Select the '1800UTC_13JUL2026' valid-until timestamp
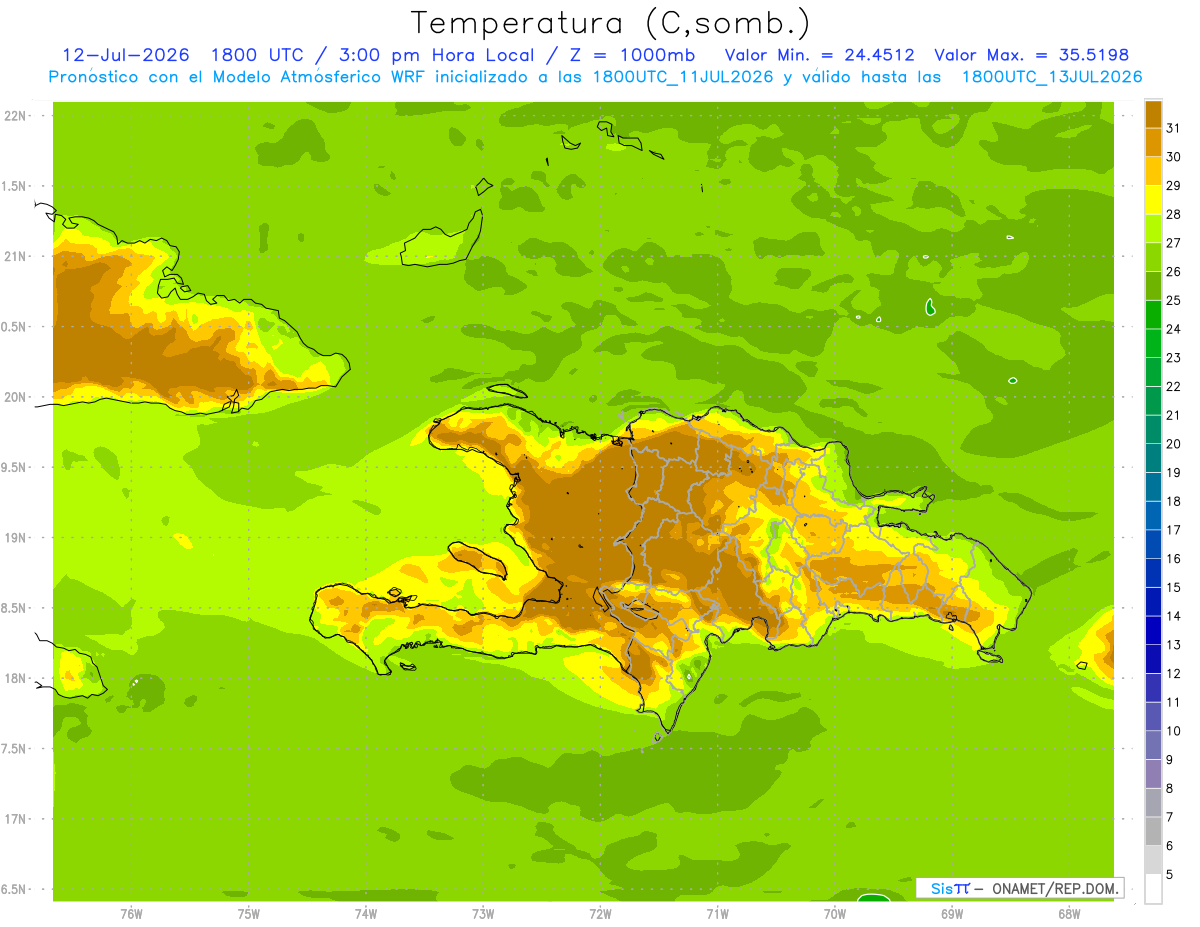Viewport: 1200px width, 927px height. pyautogui.click(x=1052, y=77)
